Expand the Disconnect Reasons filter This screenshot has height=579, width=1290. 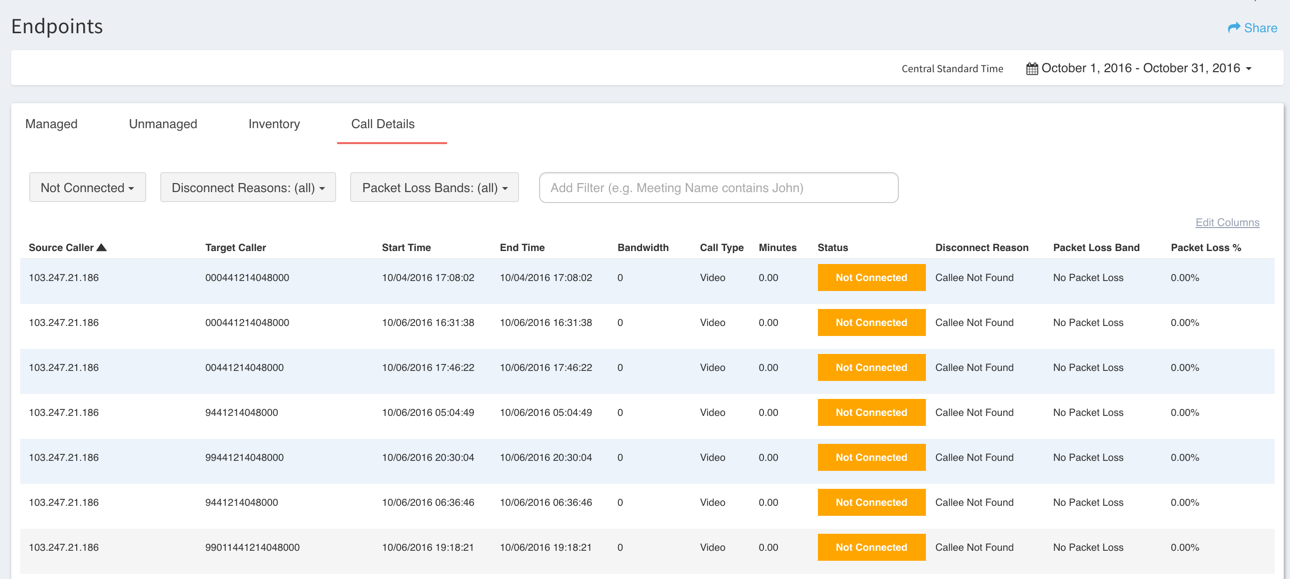(248, 188)
